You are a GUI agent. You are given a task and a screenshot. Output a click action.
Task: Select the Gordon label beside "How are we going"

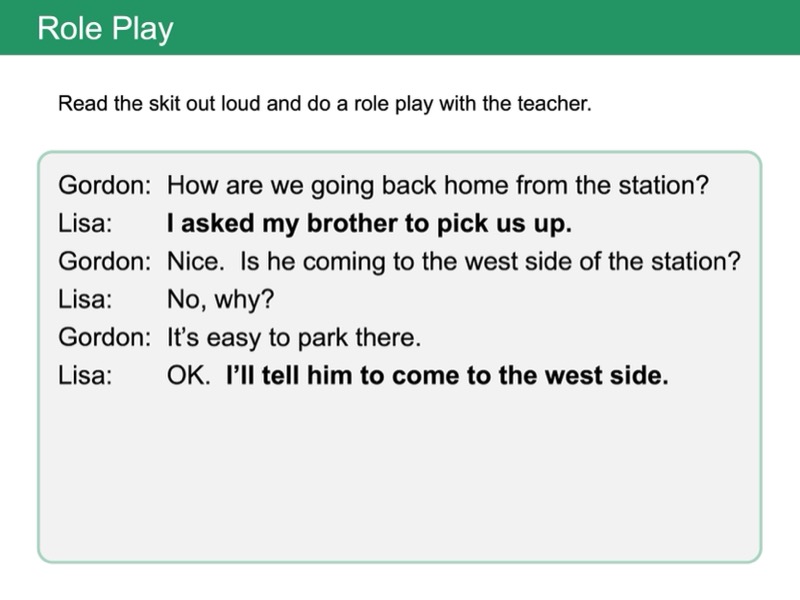pyautogui.click(x=104, y=185)
